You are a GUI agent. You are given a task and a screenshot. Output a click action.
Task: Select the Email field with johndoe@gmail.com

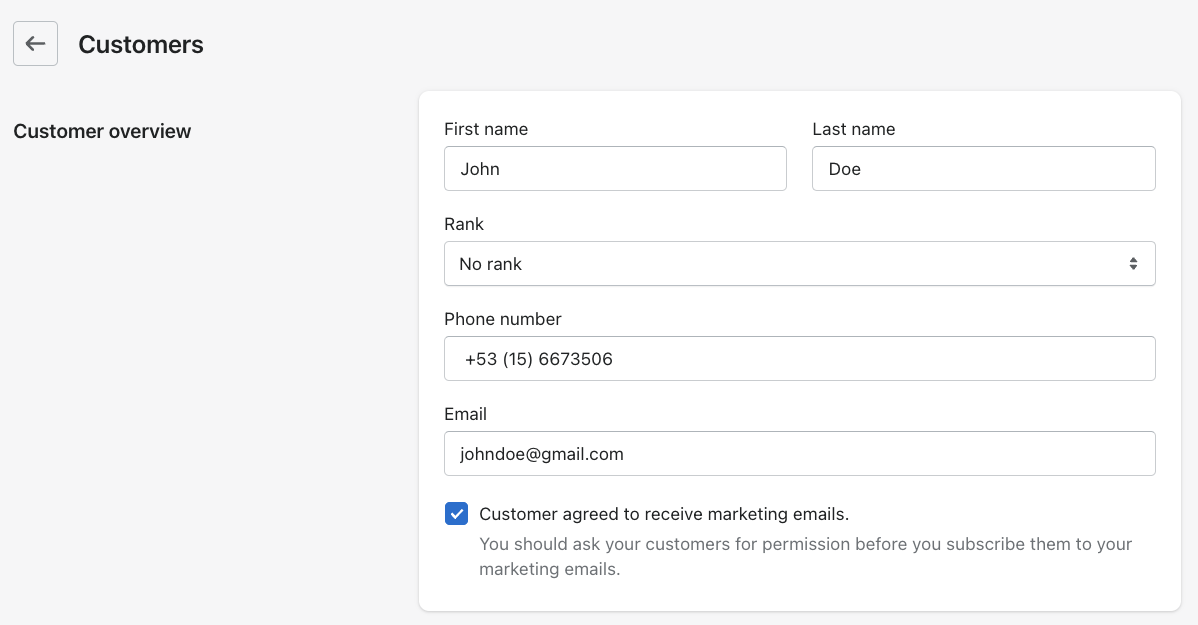(x=798, y=454)
